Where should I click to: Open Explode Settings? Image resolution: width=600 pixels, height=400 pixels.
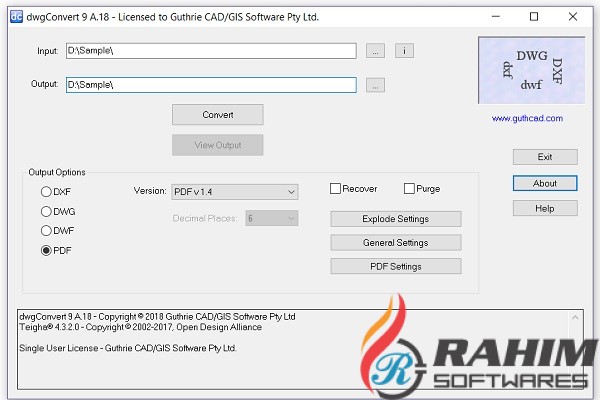point(396,219)
